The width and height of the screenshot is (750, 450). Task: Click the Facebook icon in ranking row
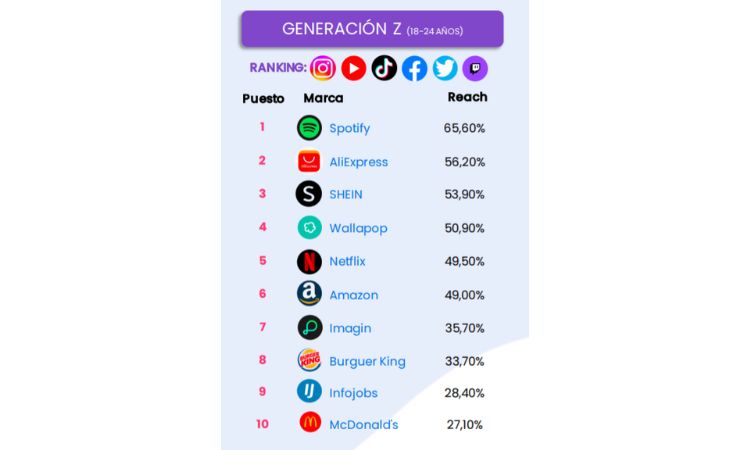[x=414, y=68]
